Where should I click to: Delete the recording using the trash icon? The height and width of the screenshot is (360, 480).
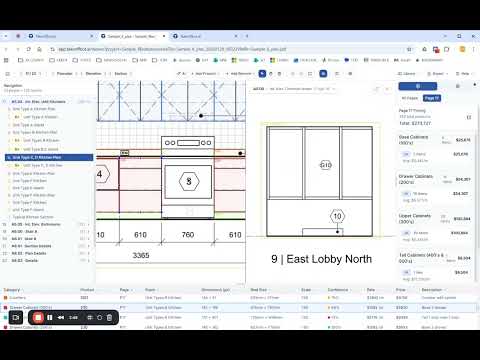click(x=109, y=318)
